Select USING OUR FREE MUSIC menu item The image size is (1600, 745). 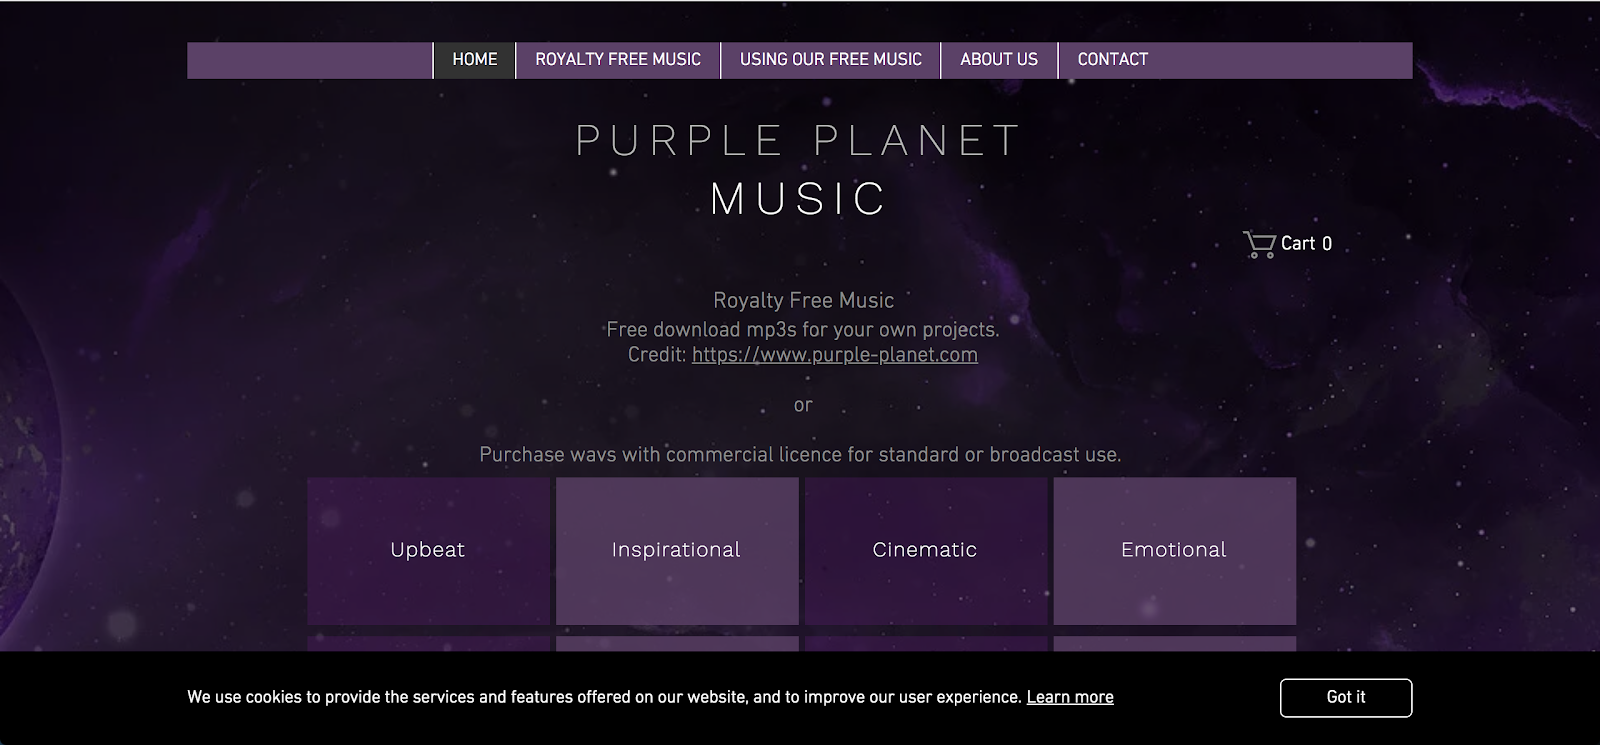tap(831, 60)
